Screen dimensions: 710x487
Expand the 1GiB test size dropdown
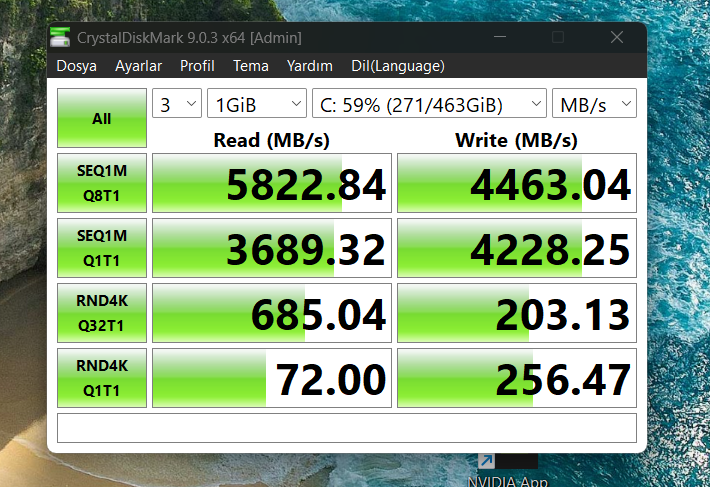(257, 104)
